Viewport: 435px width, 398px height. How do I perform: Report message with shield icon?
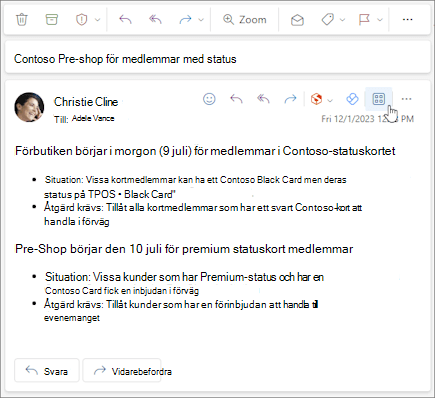coord(81,20)
